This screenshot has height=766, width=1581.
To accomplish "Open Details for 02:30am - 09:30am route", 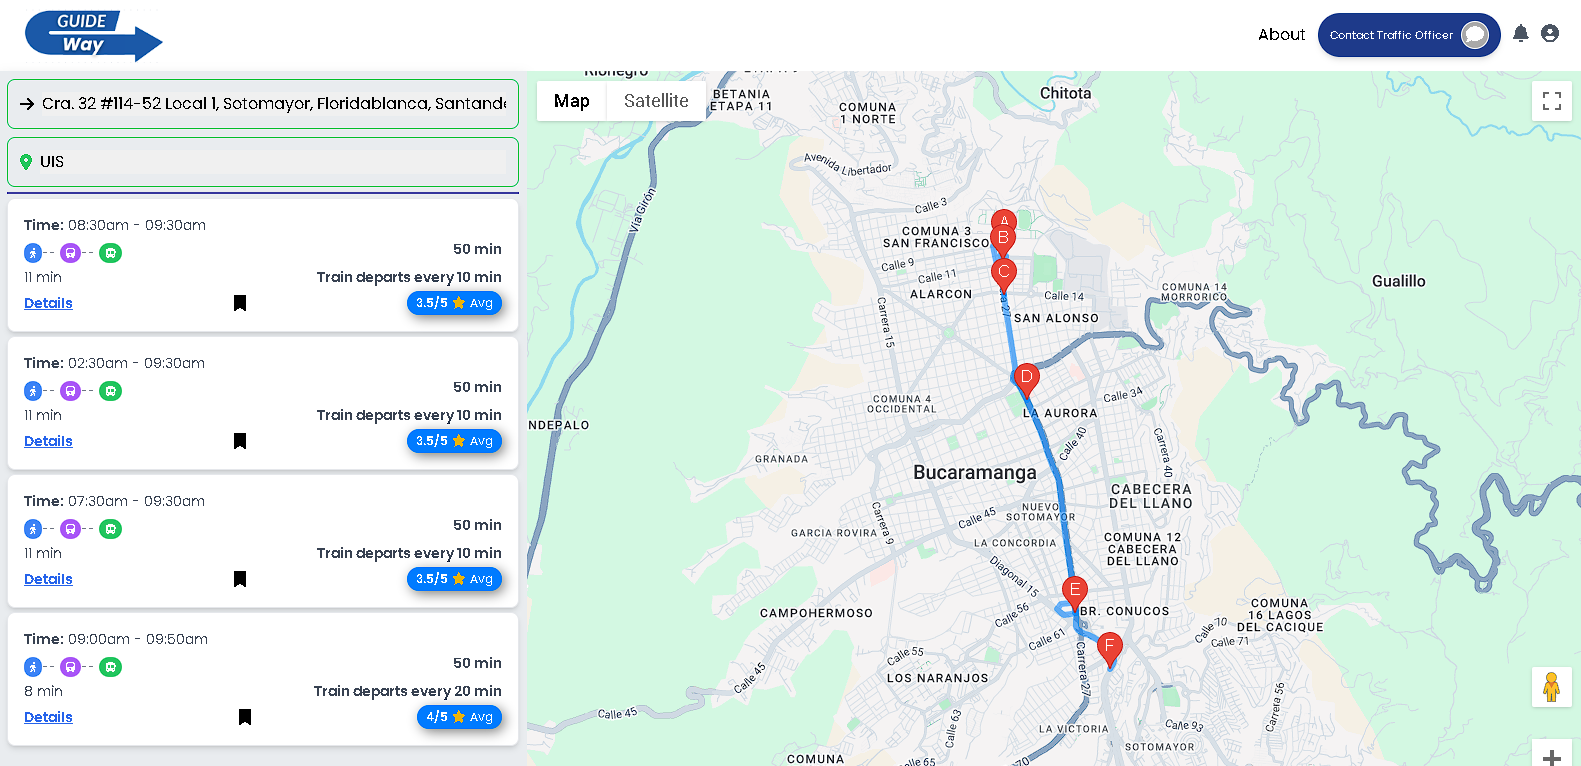I will [x=48, y=441].
